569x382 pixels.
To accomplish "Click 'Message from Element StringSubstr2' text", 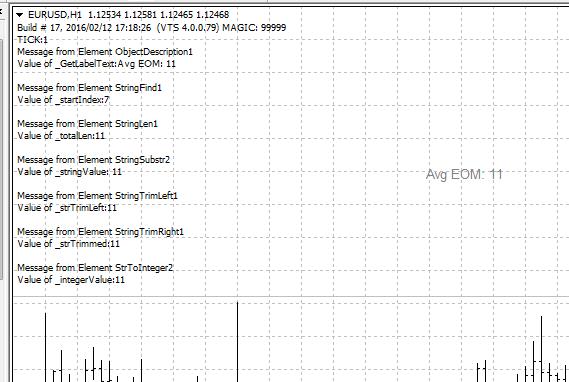I will [x=94, y=160].
